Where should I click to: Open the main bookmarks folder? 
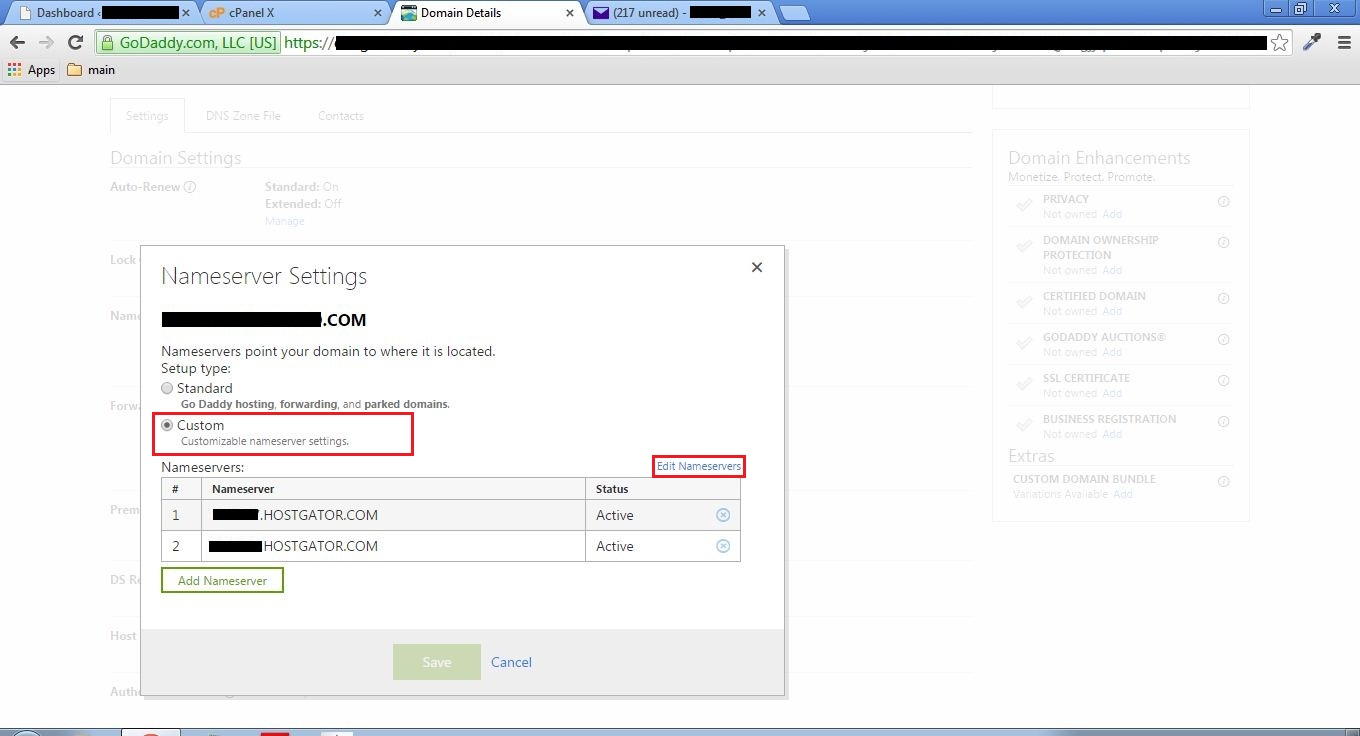(91, 70)
